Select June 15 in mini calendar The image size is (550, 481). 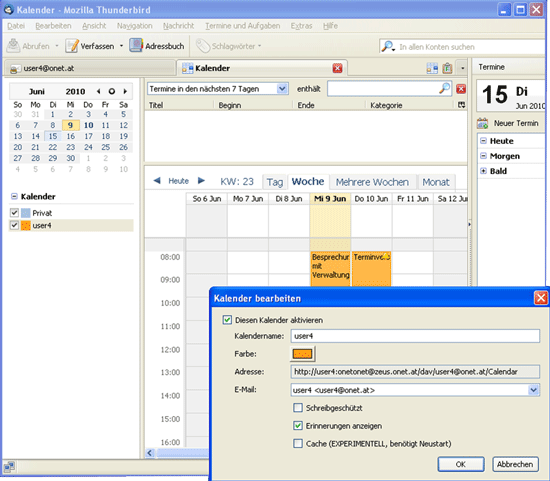point(53,136)
